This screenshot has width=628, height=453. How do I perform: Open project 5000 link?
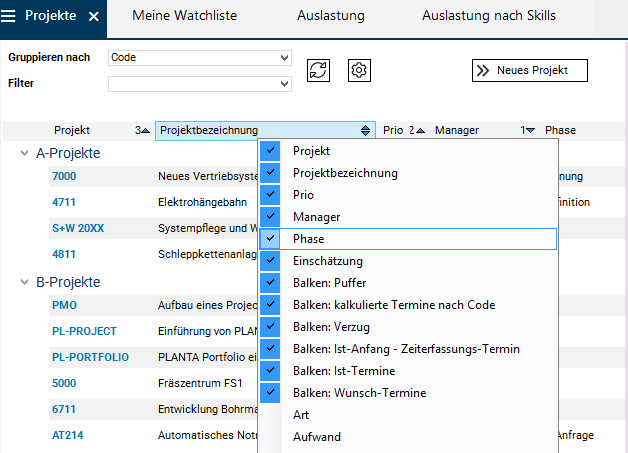tap(64, 383)
